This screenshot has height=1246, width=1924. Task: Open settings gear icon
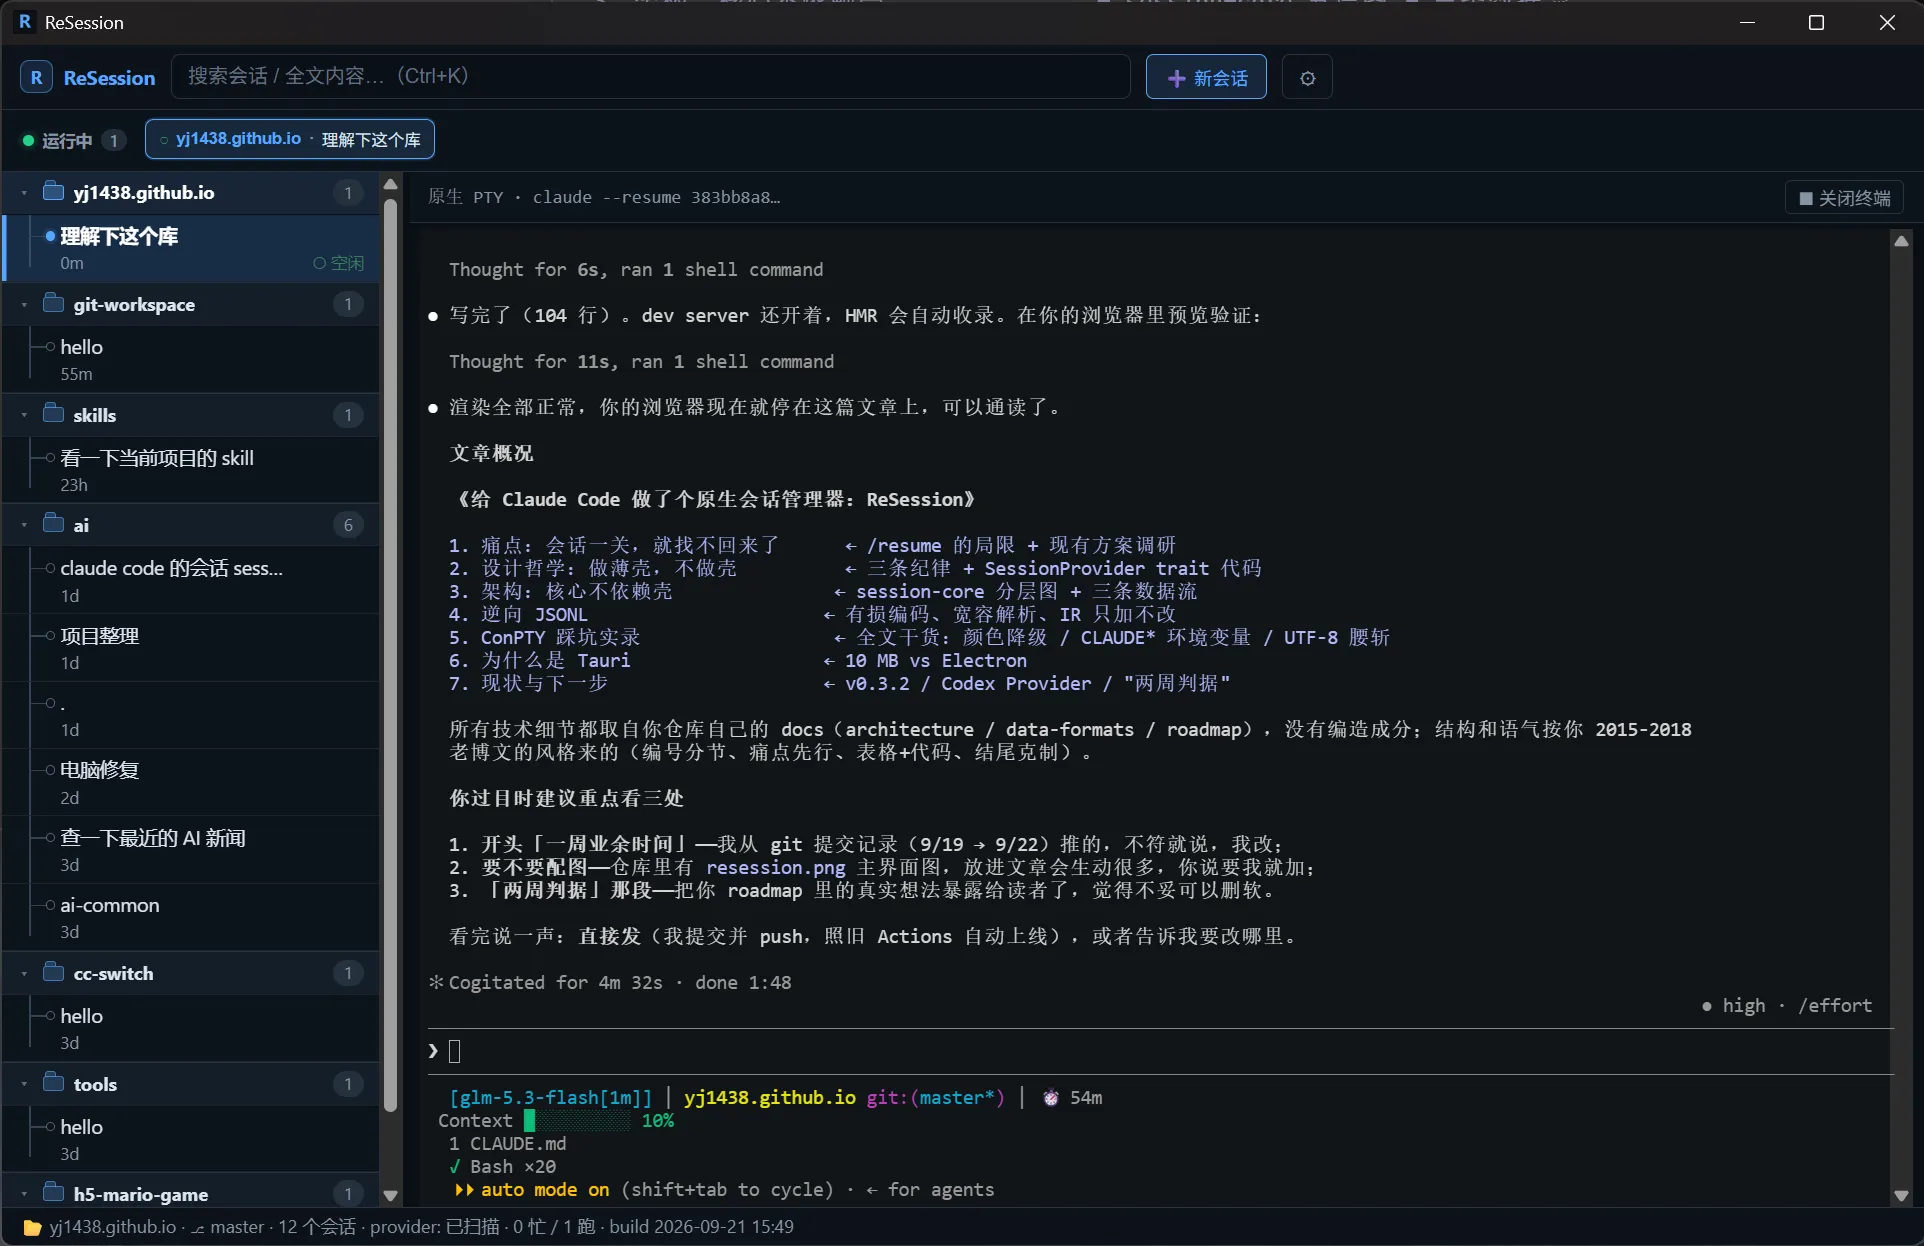coord(1307,77)
